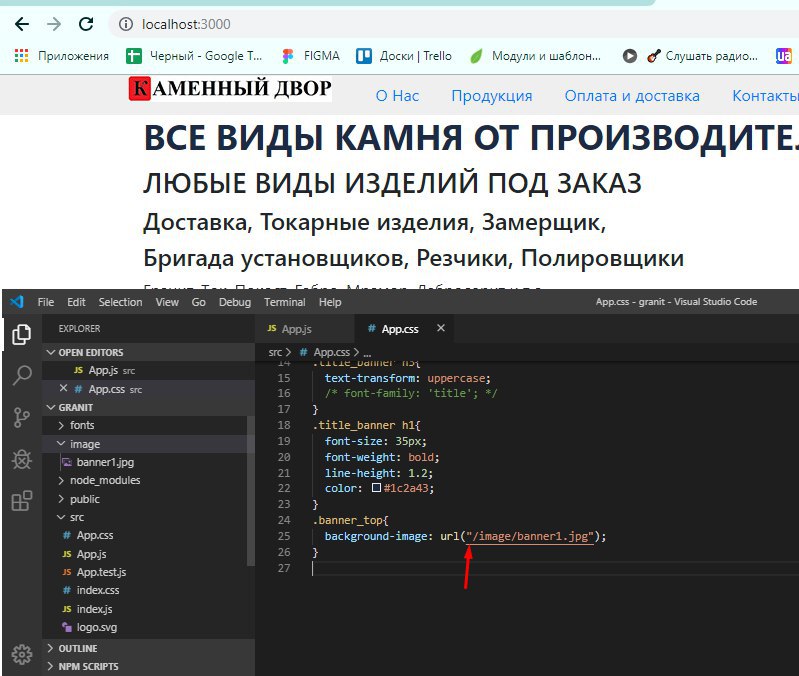Expand the node_modules folder

tap(145, 480)
